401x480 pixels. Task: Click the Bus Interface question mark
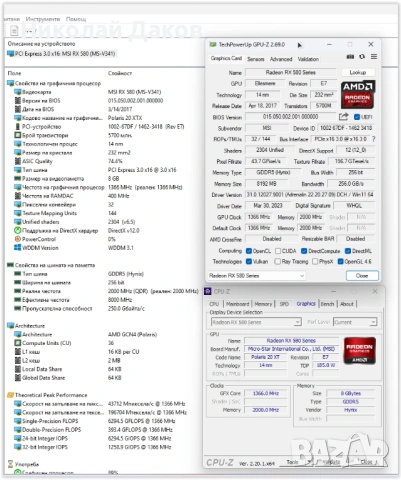tap(374, 139)
